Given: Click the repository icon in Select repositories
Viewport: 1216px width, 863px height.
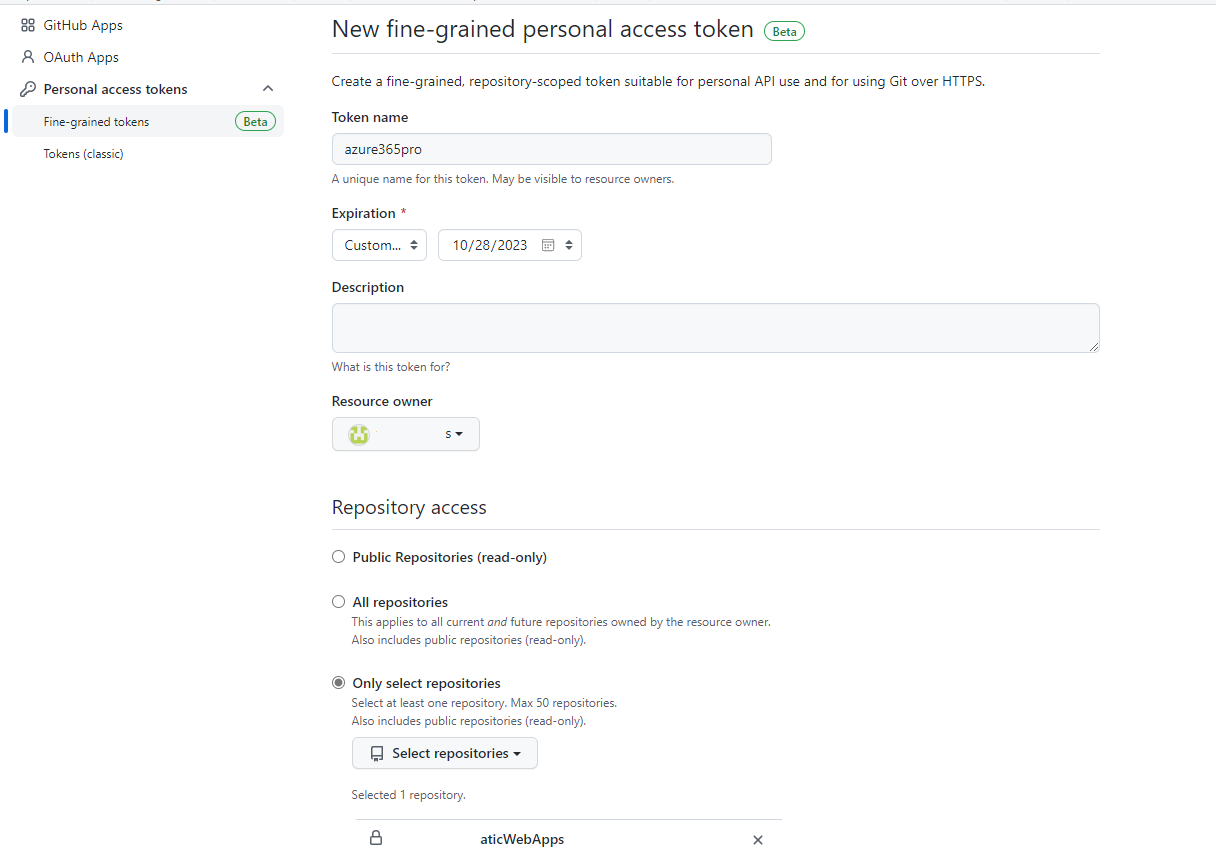Looking at the screenshot, I should tap(376, 753).
